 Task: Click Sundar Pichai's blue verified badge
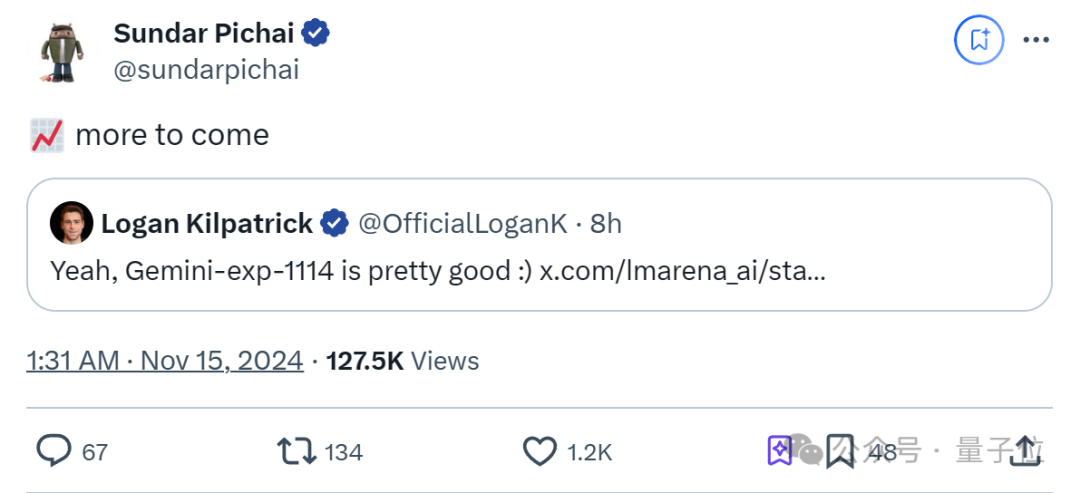tap(317, 33)
